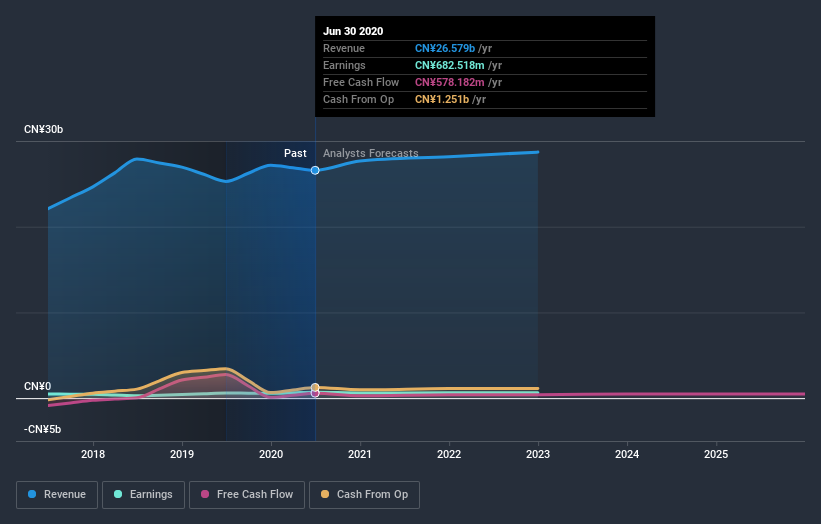This screenshot has width=821, height=524.
Task: Select the 2021 x-axis label
Action: pos(360,454)
